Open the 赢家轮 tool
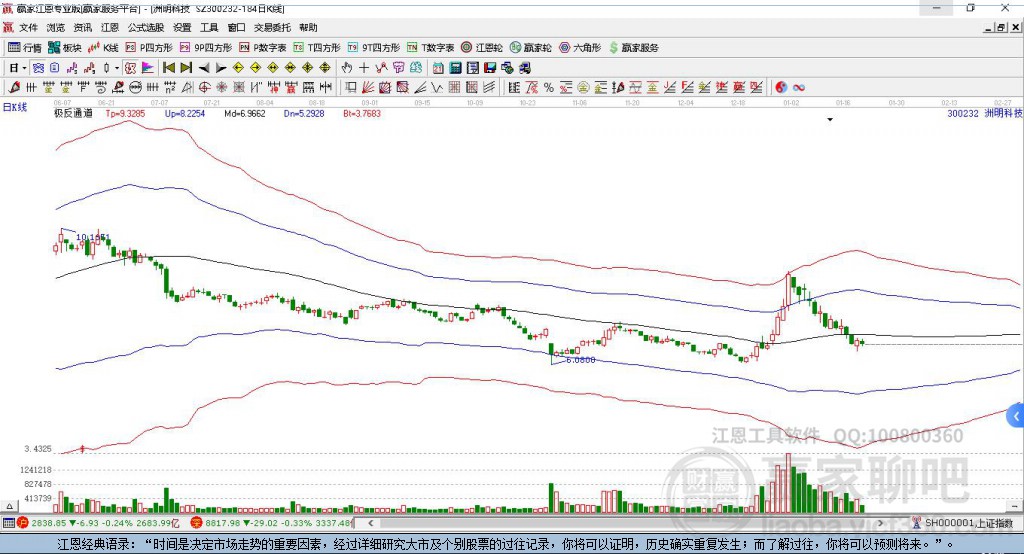Image resolution: width=1024 pixels, height=554 pixels. coord(531,48)
